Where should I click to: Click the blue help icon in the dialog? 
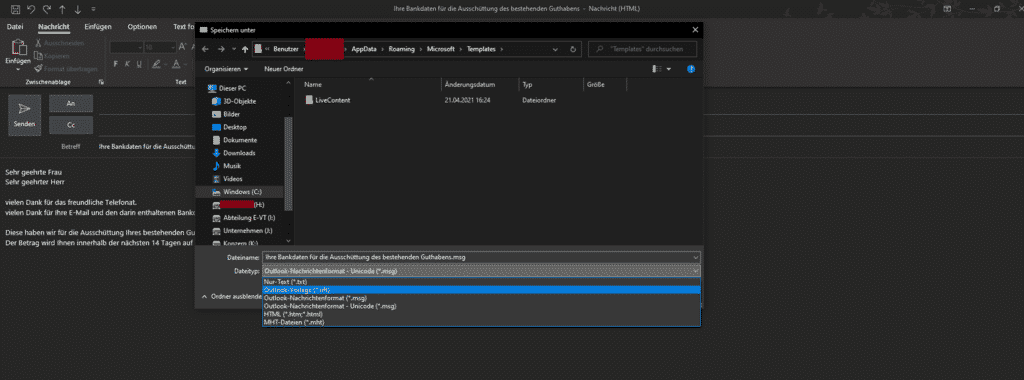click(x=691, y=69)
